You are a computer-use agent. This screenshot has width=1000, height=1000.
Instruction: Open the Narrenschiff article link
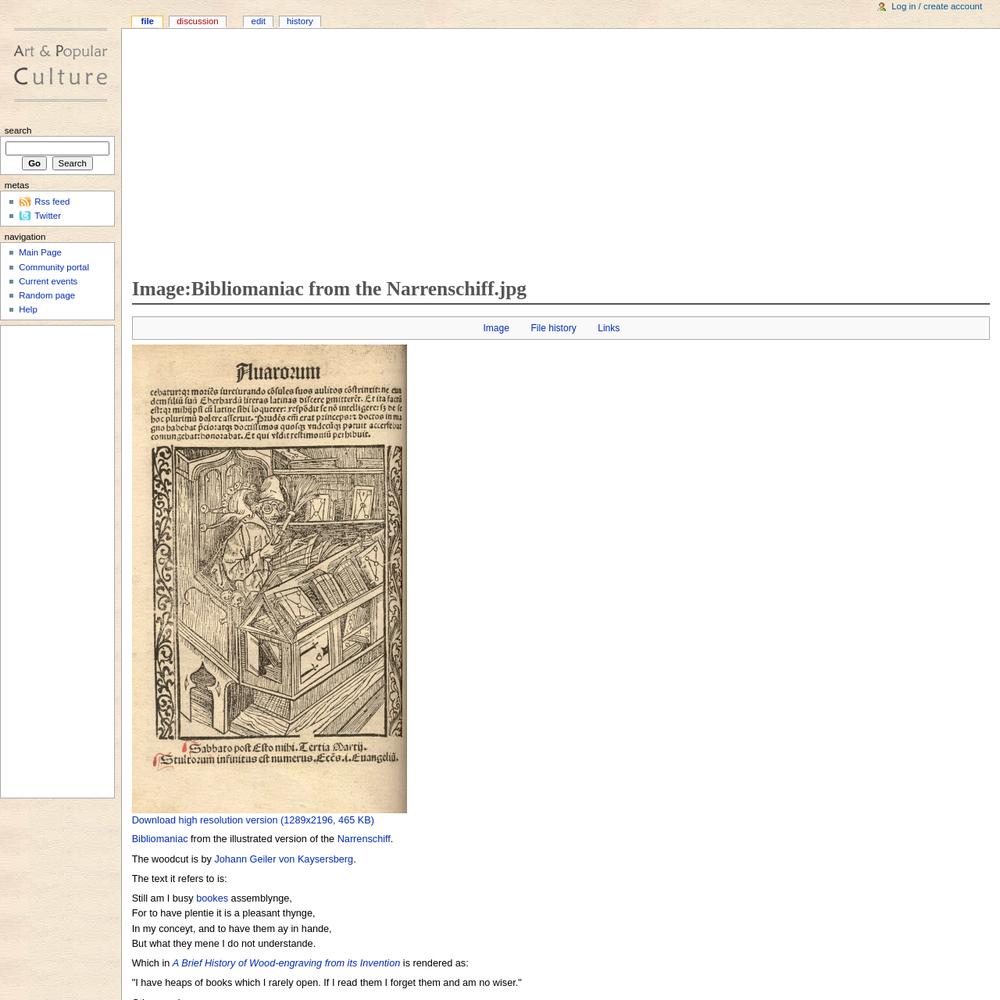coord(364,839)
